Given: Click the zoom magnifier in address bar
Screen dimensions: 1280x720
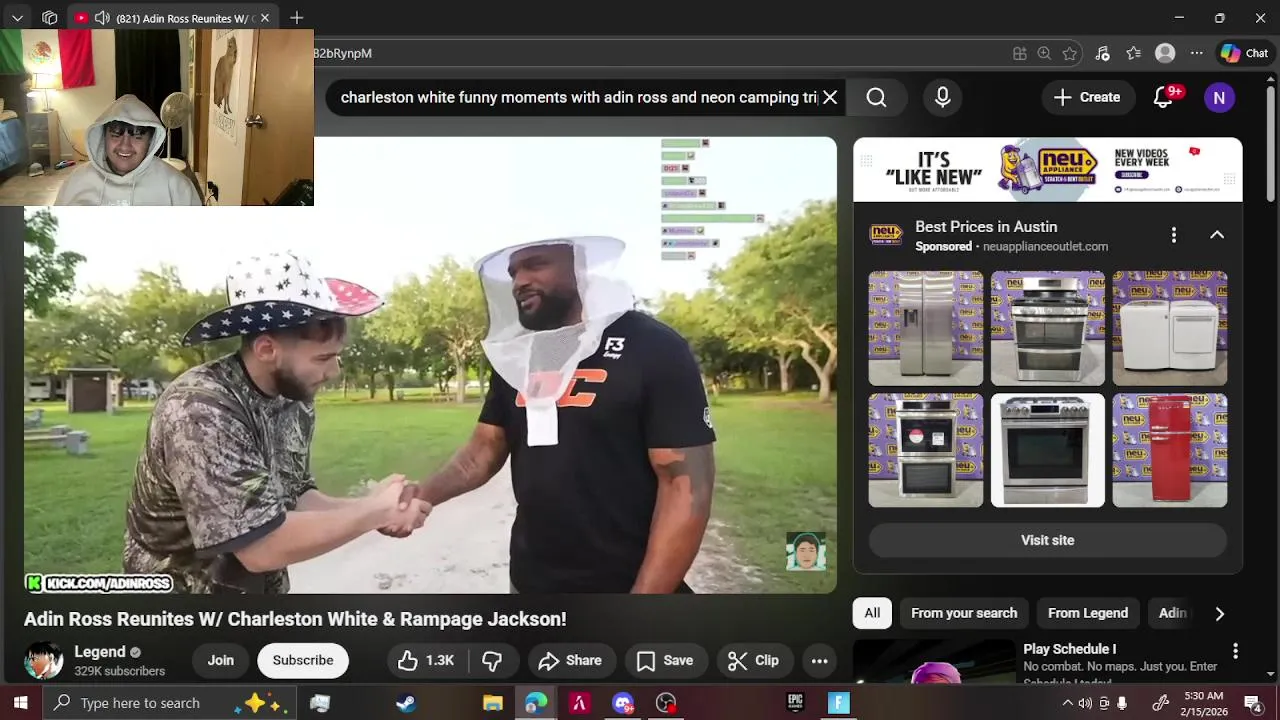Looking at the screenshot, I should pos(1044,53).
